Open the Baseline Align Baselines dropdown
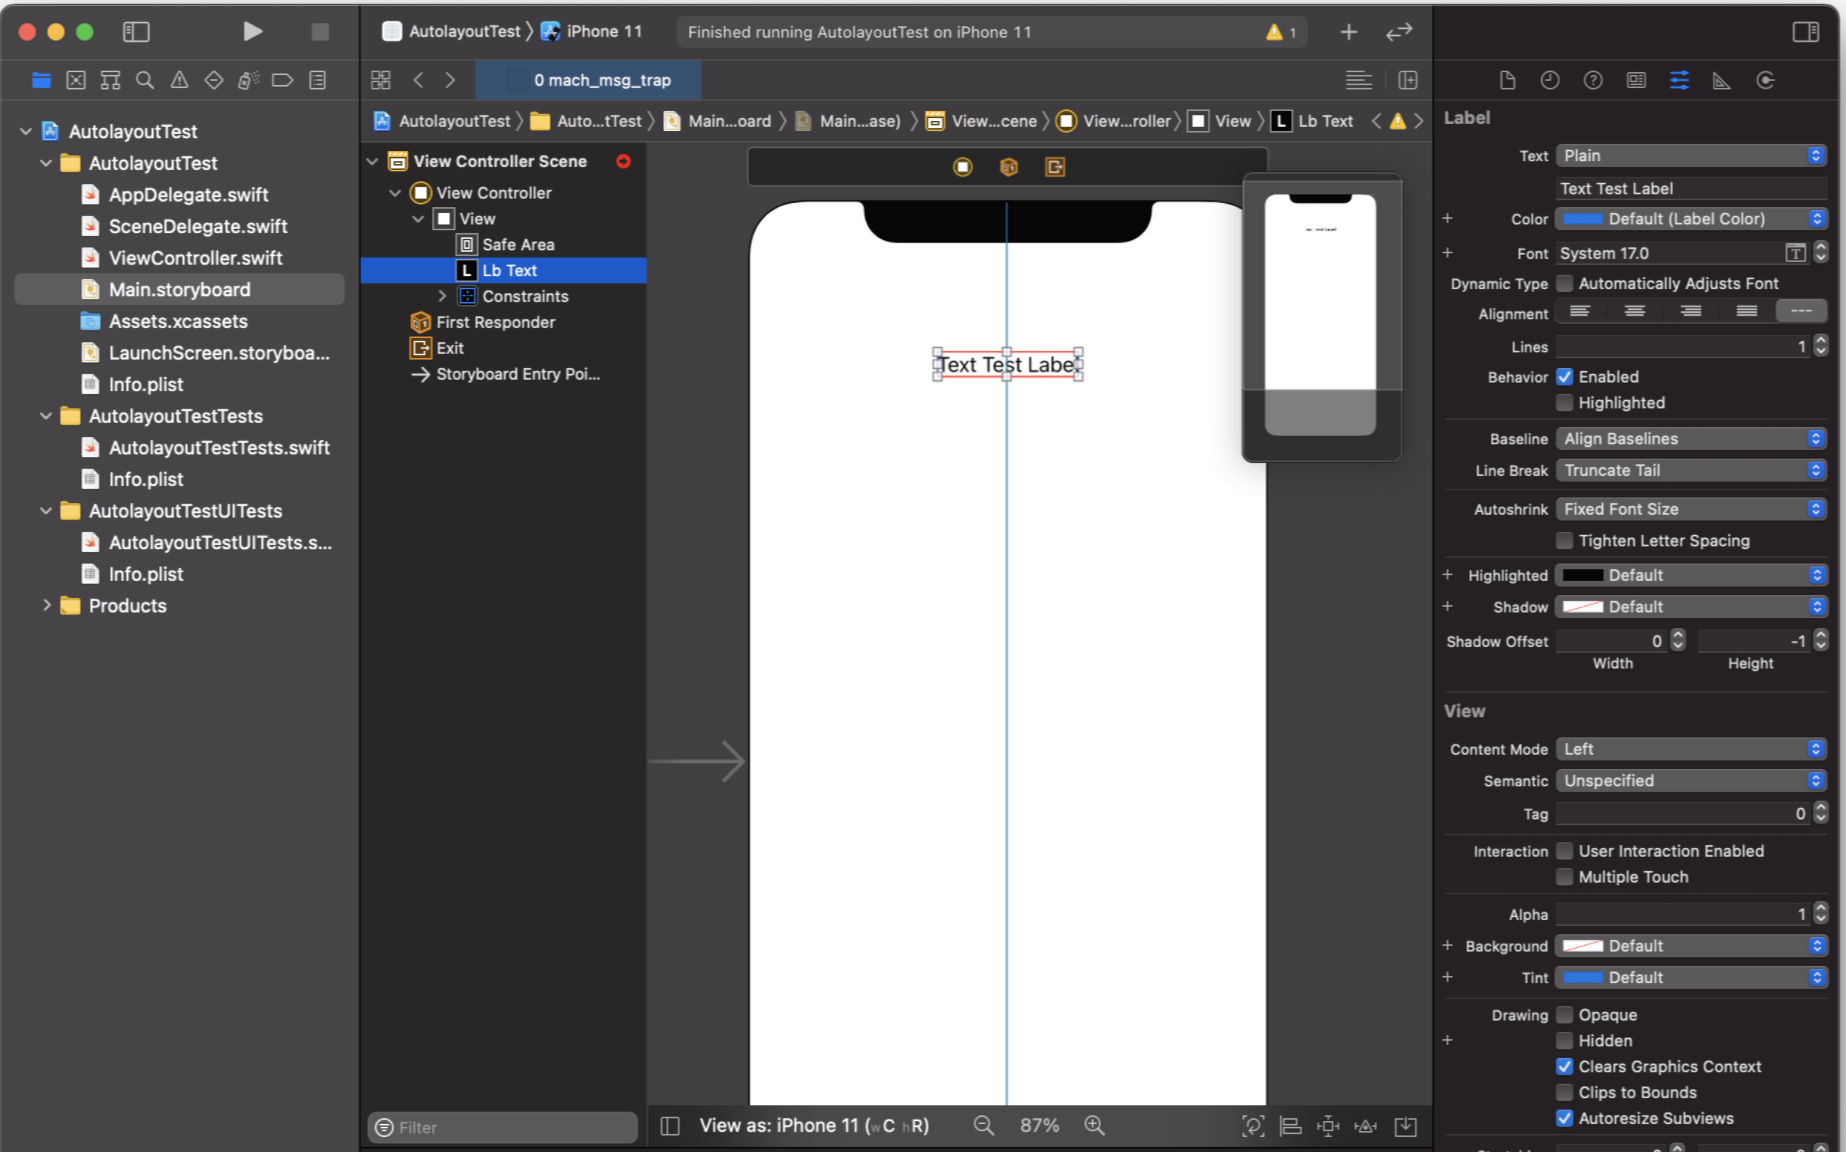This screenshot has height=1152, width=1846. 1692,439
